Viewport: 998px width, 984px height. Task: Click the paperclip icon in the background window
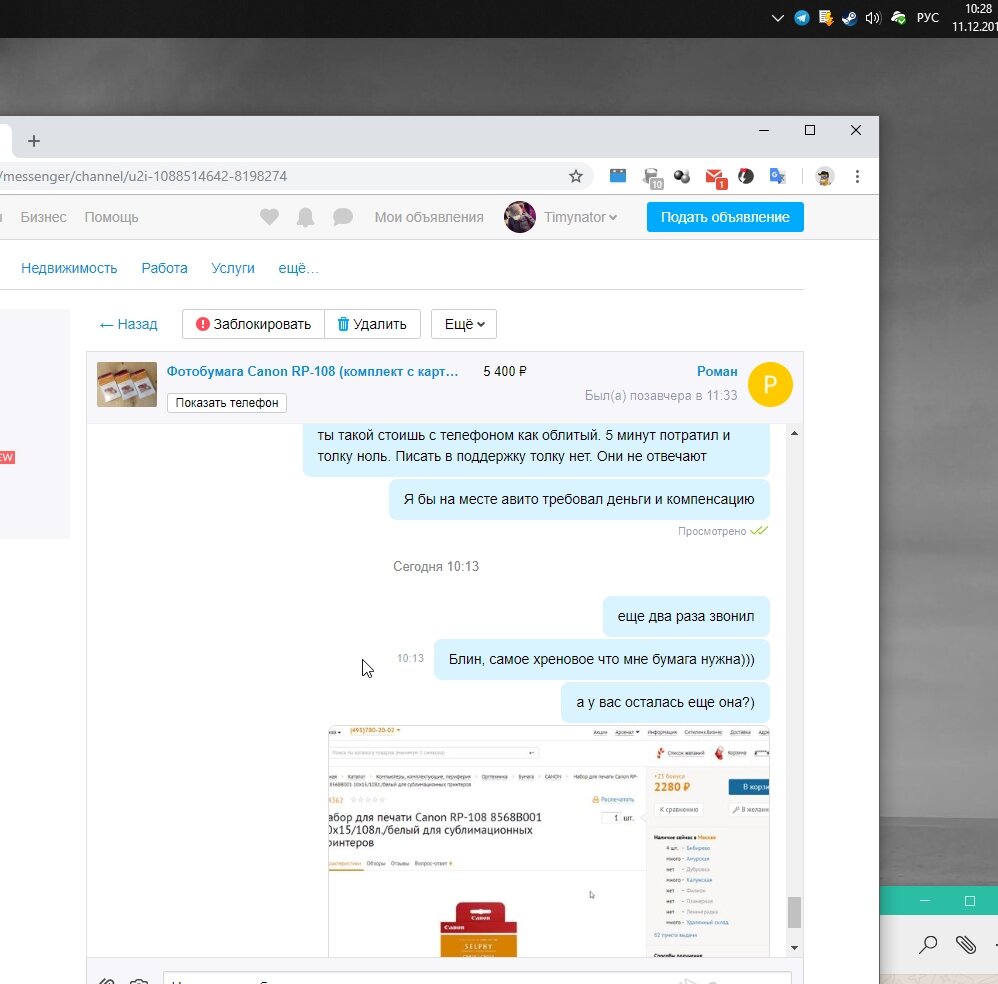coord(966,945)
